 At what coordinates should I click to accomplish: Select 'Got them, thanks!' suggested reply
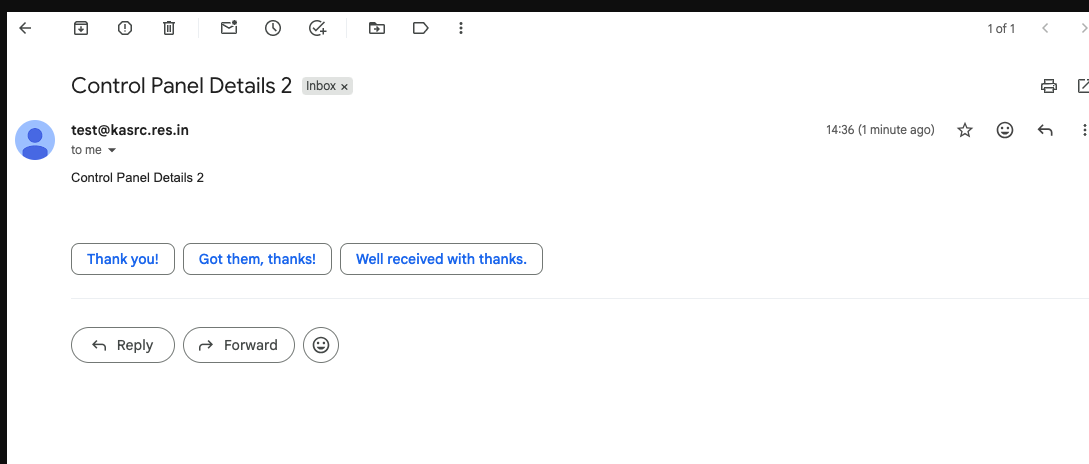[x=257, y=259]
